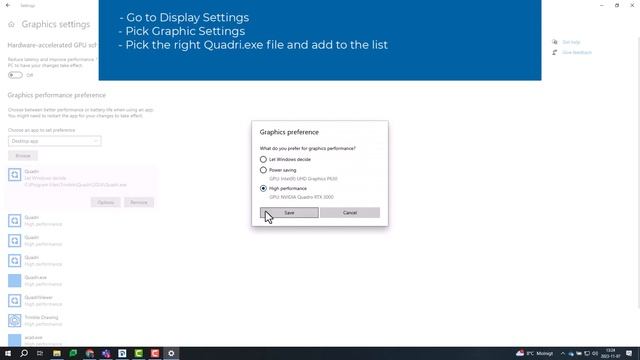Open the Desktop app dropdown

tap(55, 141)
